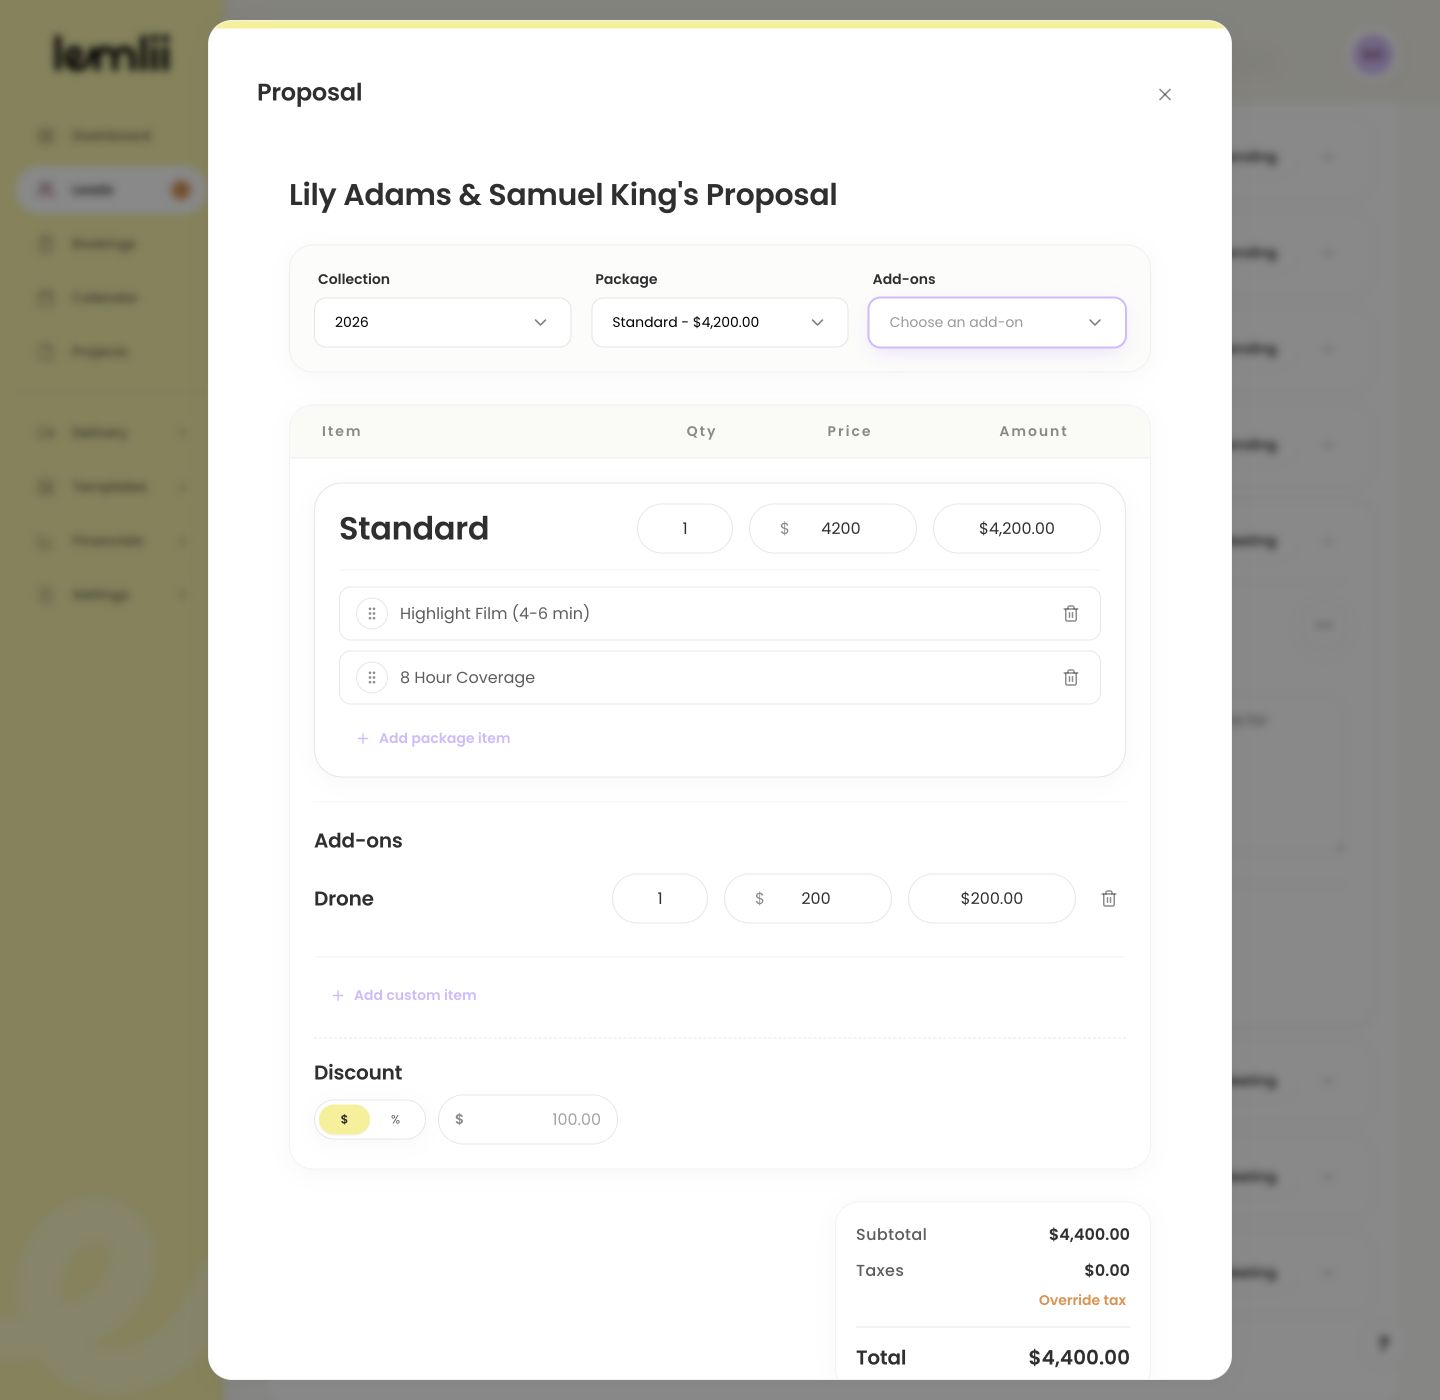Click the Qty column header
This screenshot has height=1400, width=1440.
click(x=701, y=431)
